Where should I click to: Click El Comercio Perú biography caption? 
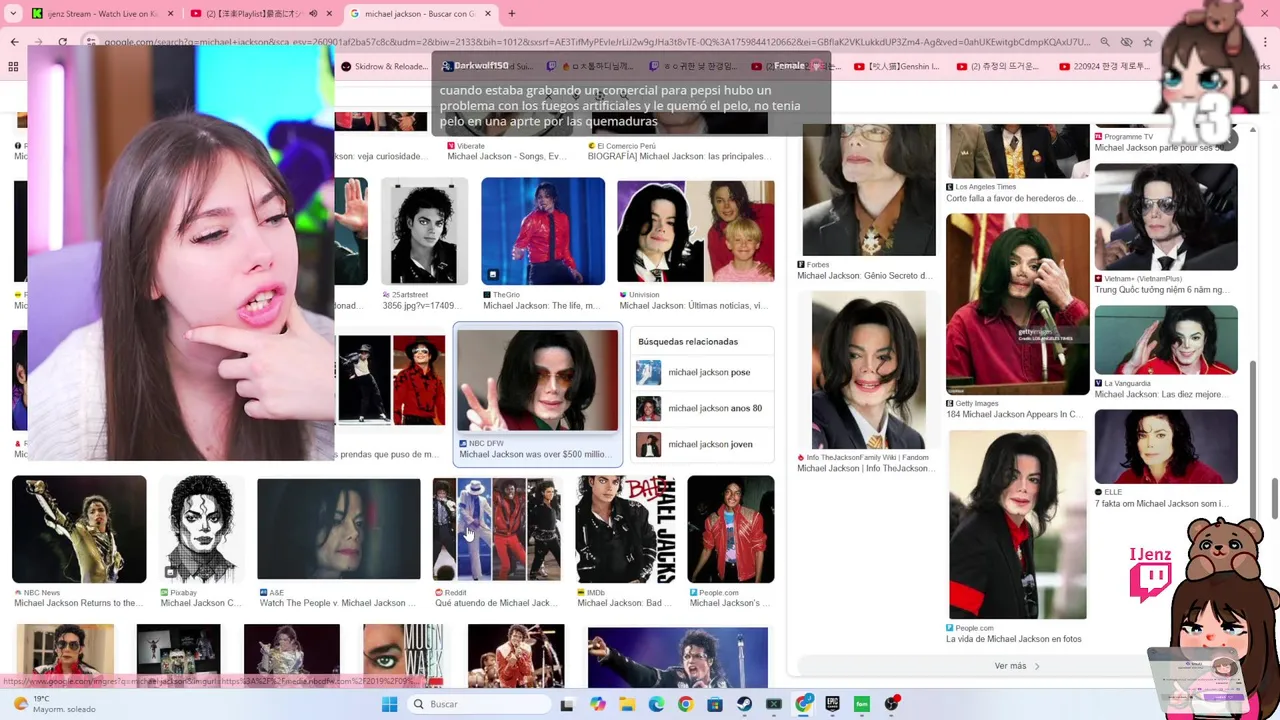[679, 156]
